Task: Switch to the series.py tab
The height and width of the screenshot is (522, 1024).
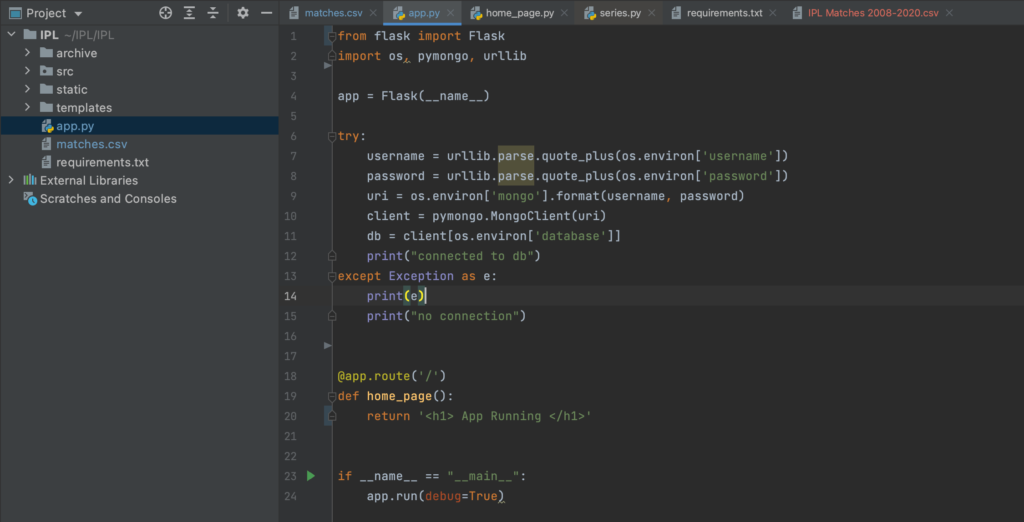Action: 619,14
